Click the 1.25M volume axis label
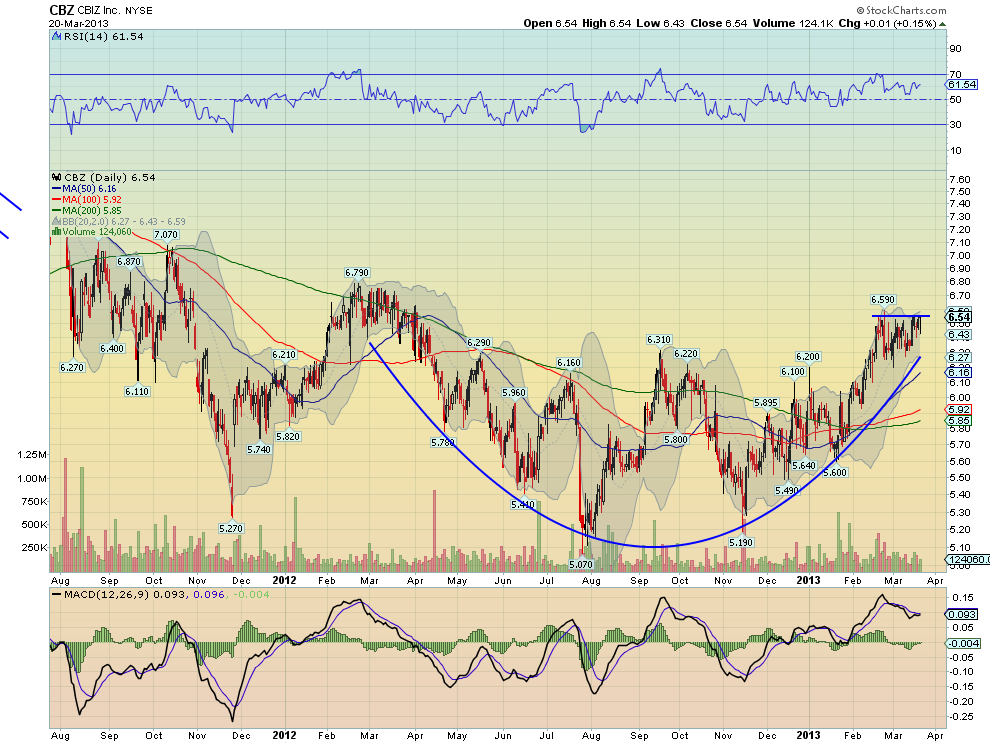The width and height of the screenshot is (990, 744). (x=32, y=455)
